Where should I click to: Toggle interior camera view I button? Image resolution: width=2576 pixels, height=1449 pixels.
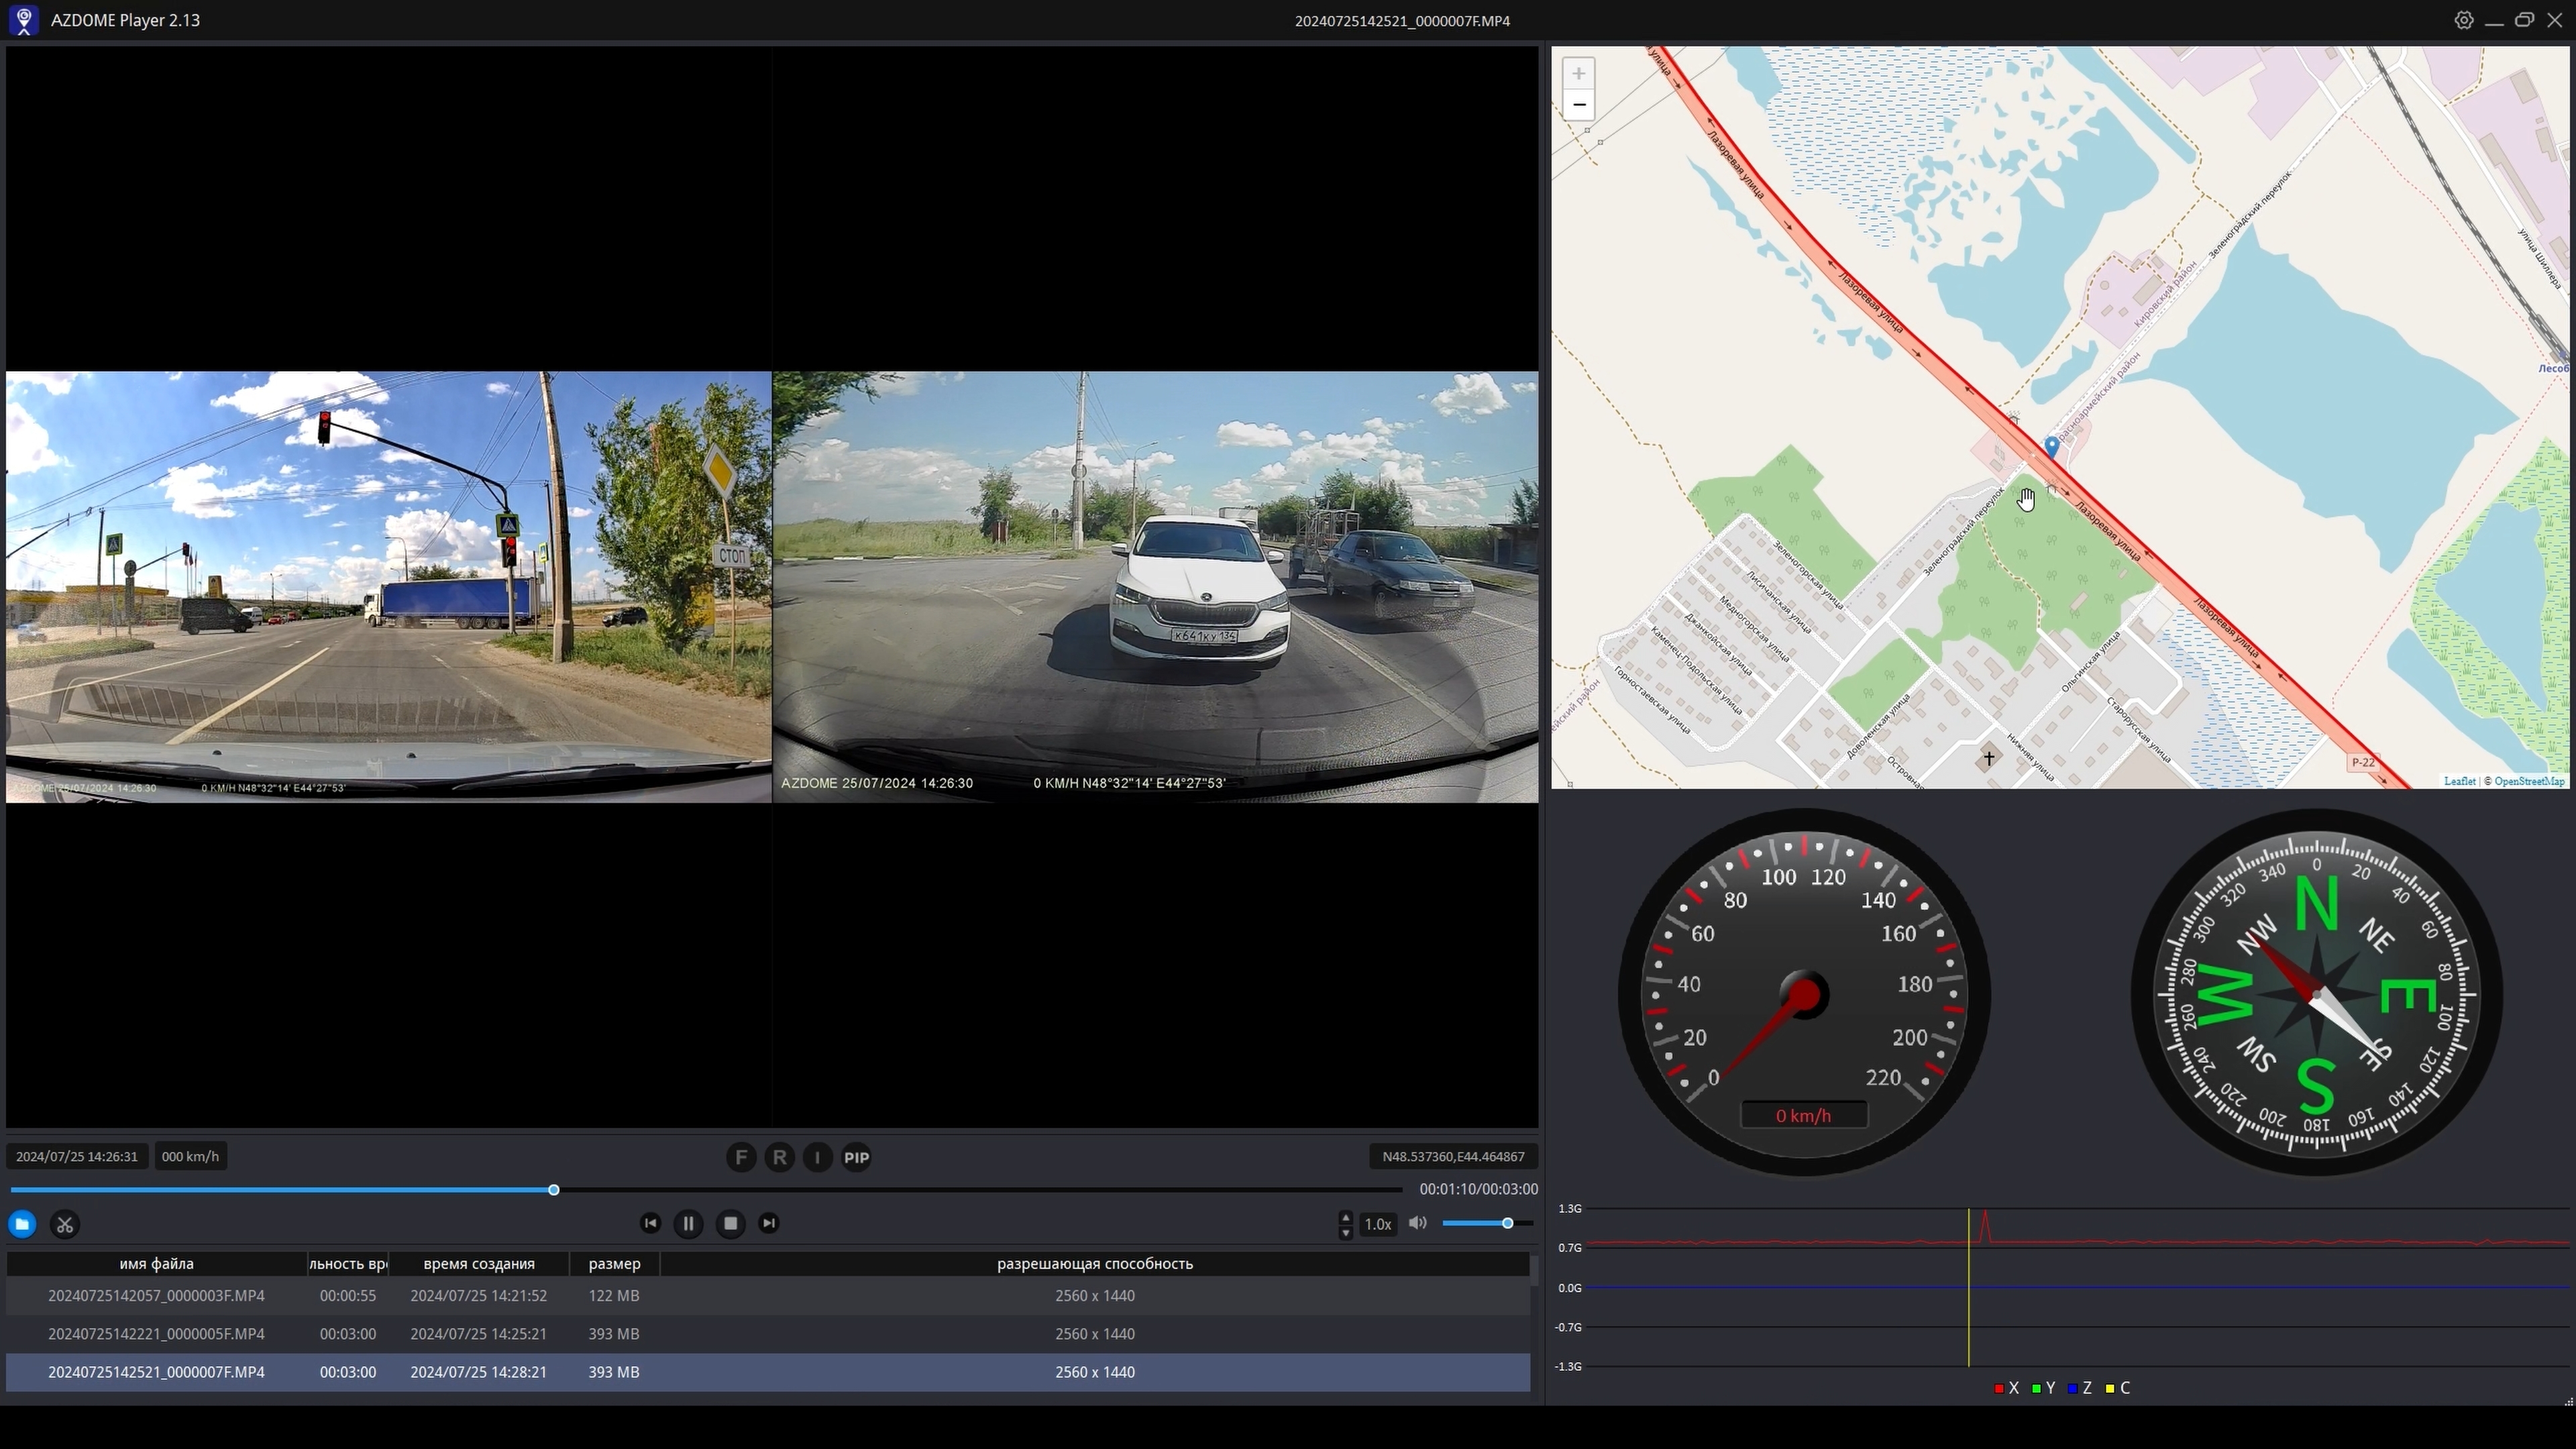[817, 1157]
